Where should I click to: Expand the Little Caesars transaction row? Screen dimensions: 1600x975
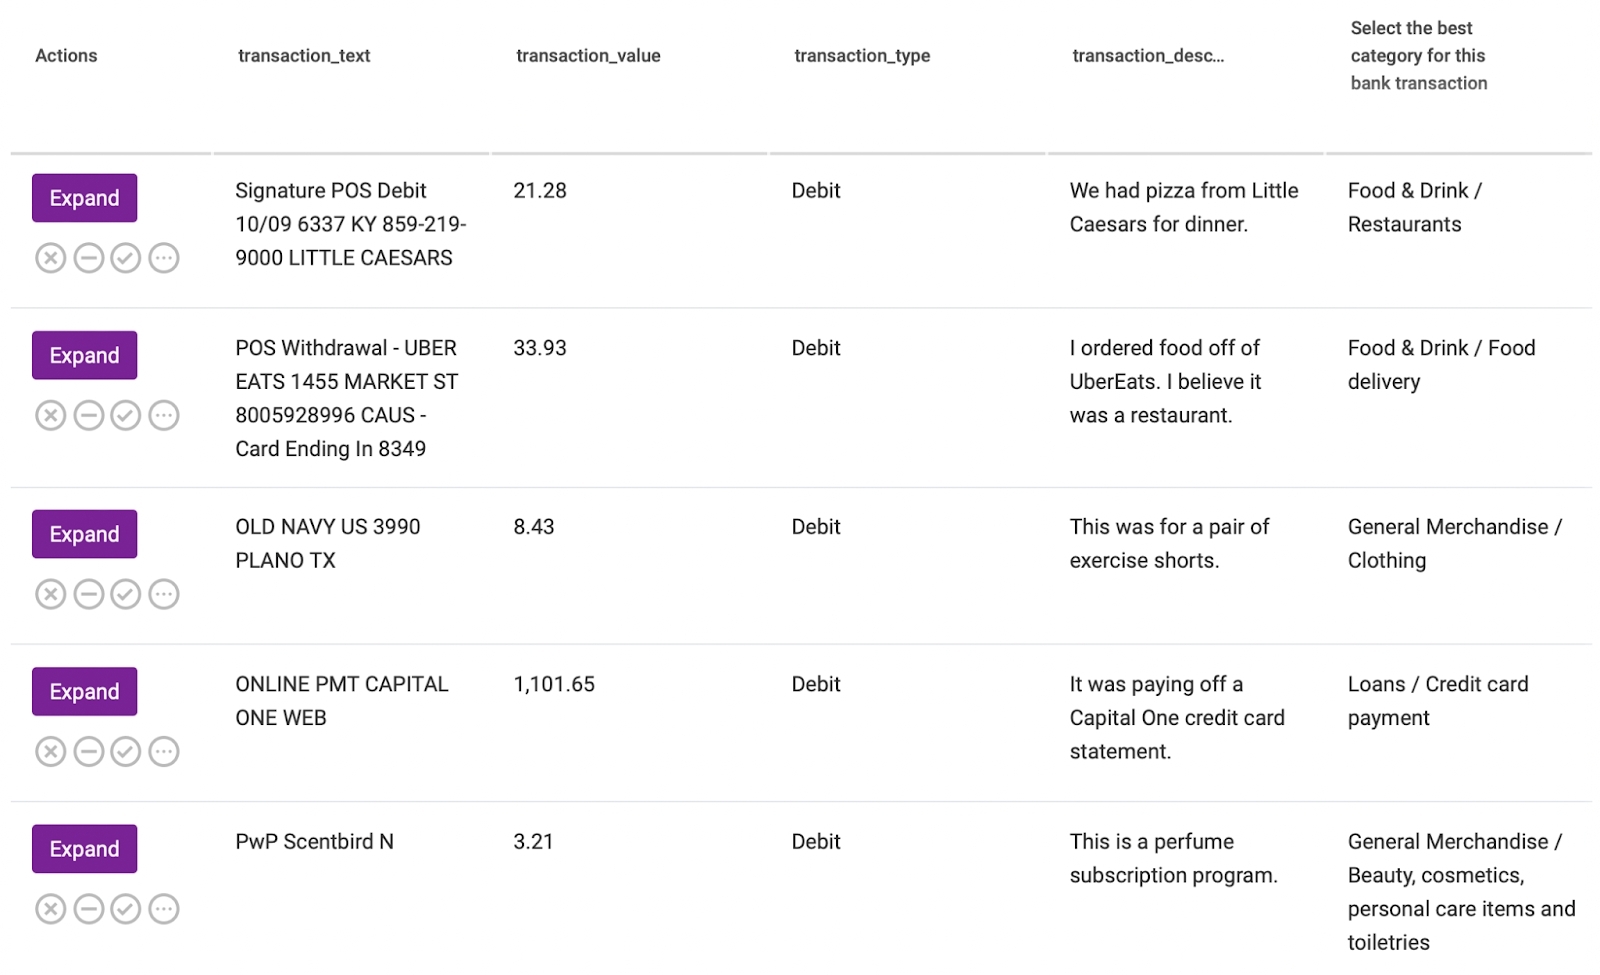84,198
